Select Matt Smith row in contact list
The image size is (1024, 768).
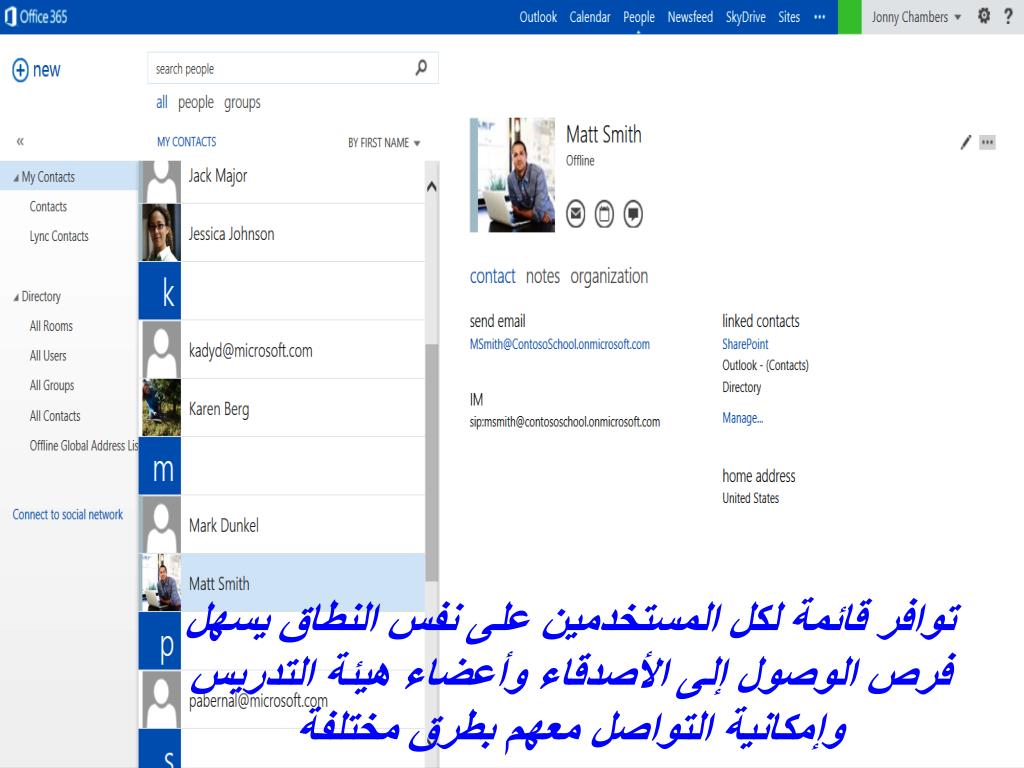(282, 583)
